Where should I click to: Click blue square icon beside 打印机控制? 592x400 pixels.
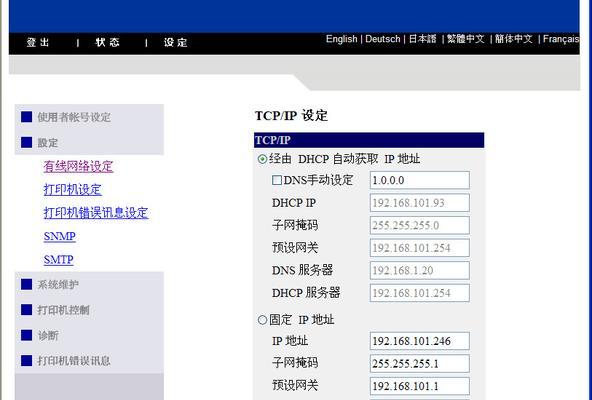[26, 310]
